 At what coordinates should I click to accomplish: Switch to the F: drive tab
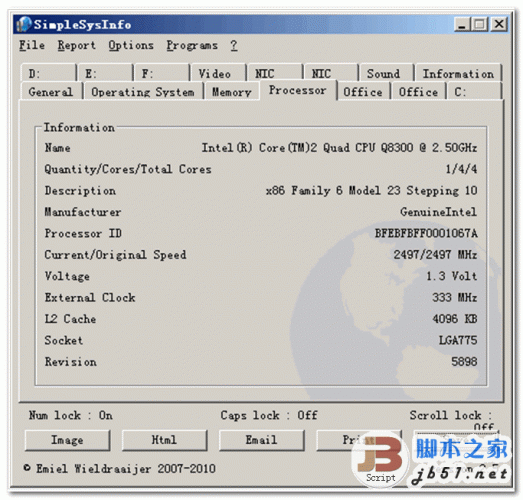tap(162, 73)
